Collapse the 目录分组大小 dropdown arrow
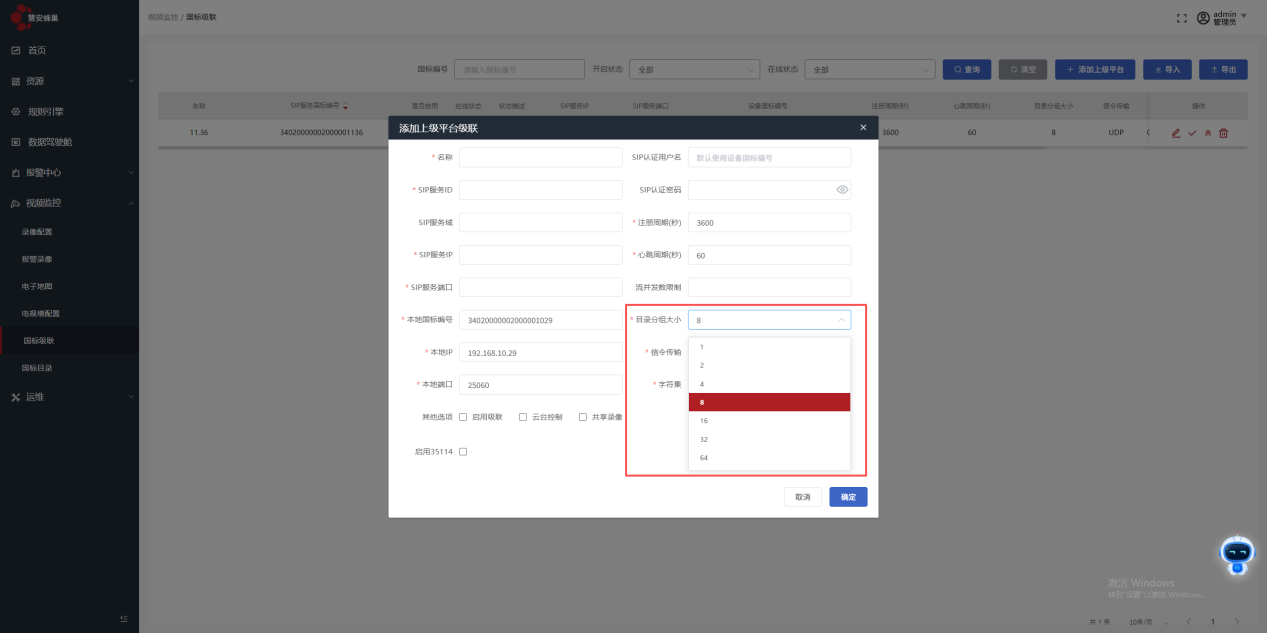Screen dimensions: 1267x633 point(840,320)
